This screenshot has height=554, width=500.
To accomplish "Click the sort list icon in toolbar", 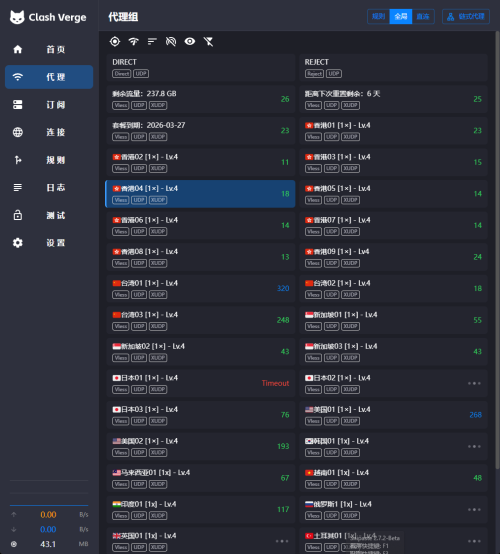I will click(x=152, y=42).
